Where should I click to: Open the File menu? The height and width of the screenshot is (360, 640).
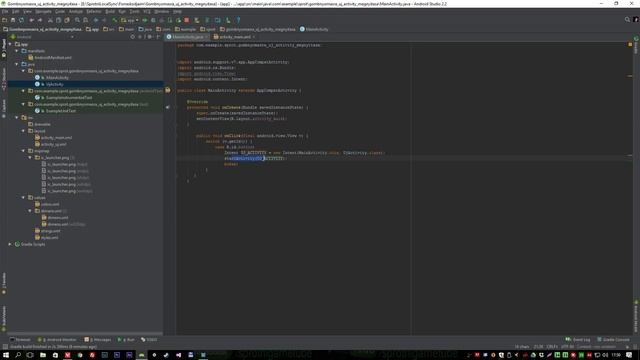4,11
